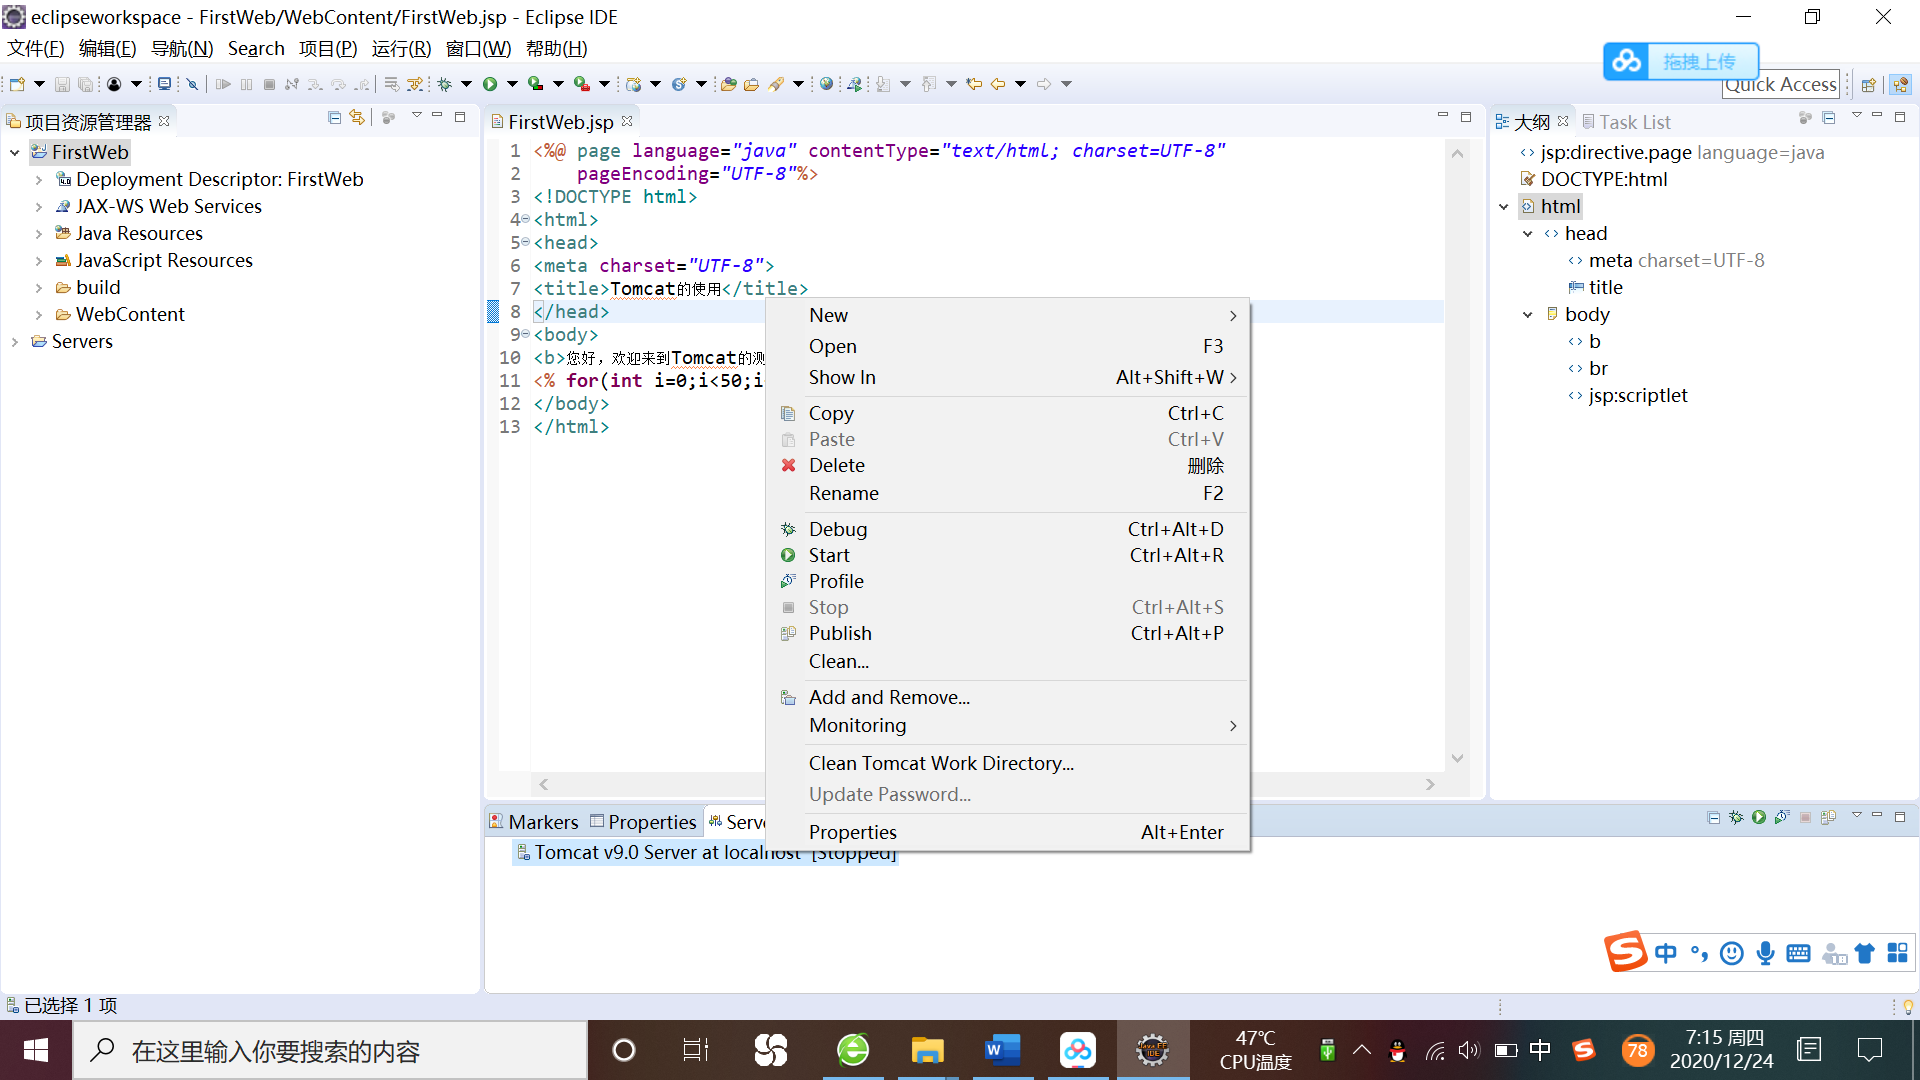The height and width of the screenshot is (1080, 1920).
Task: Click the Save icon in the toolbar
Action: point(63,84)
